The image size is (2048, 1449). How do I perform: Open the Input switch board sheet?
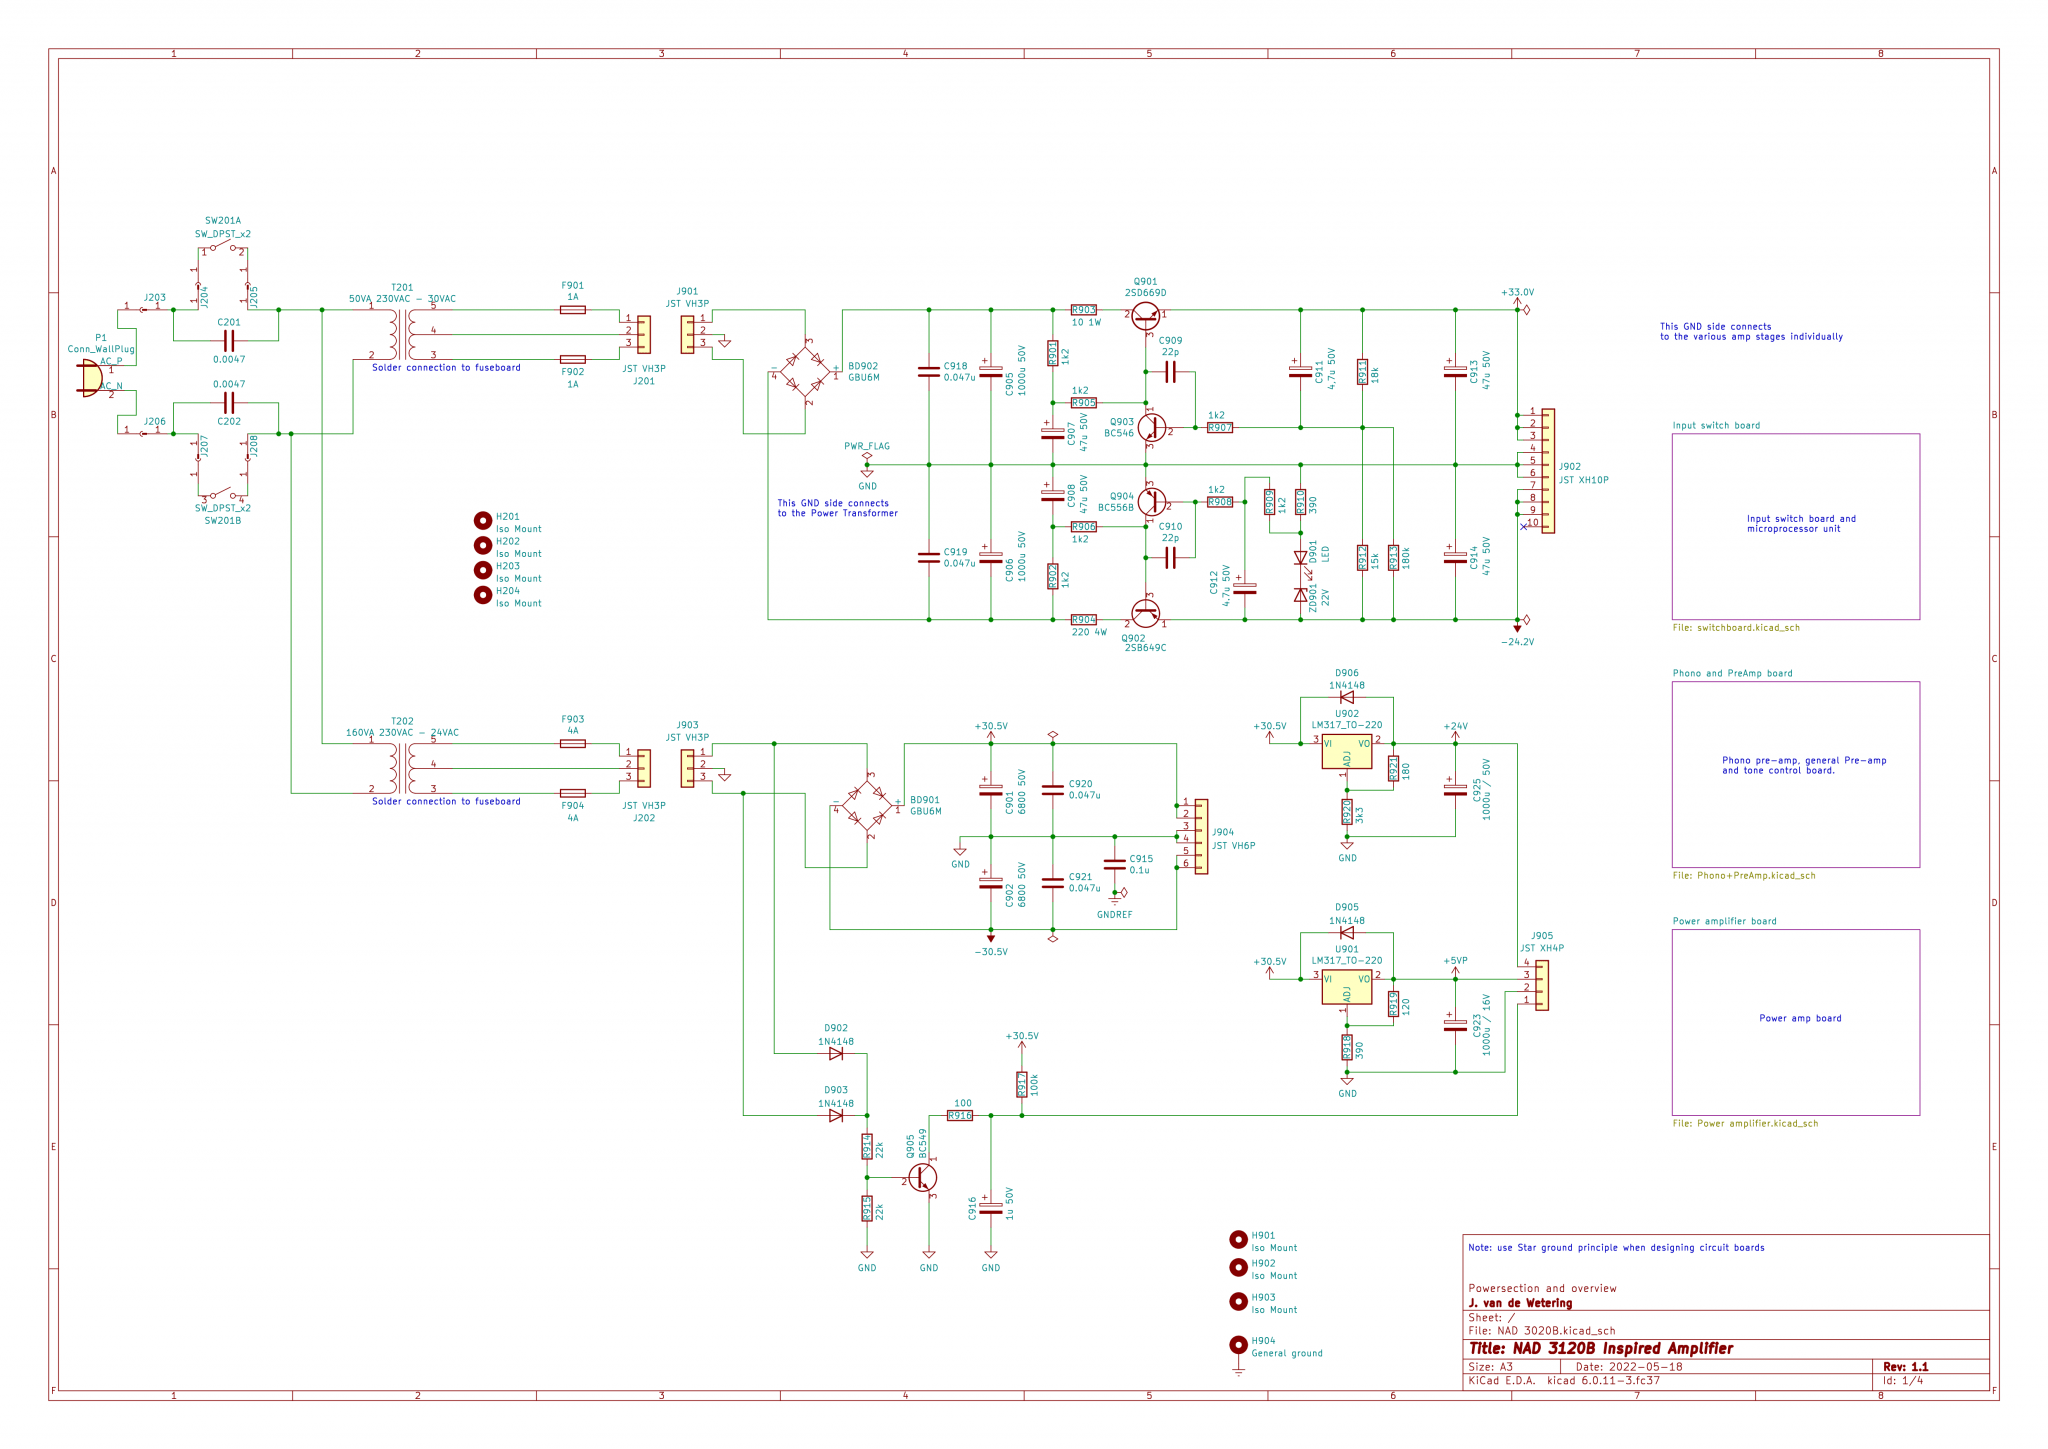coord(1796,526)
